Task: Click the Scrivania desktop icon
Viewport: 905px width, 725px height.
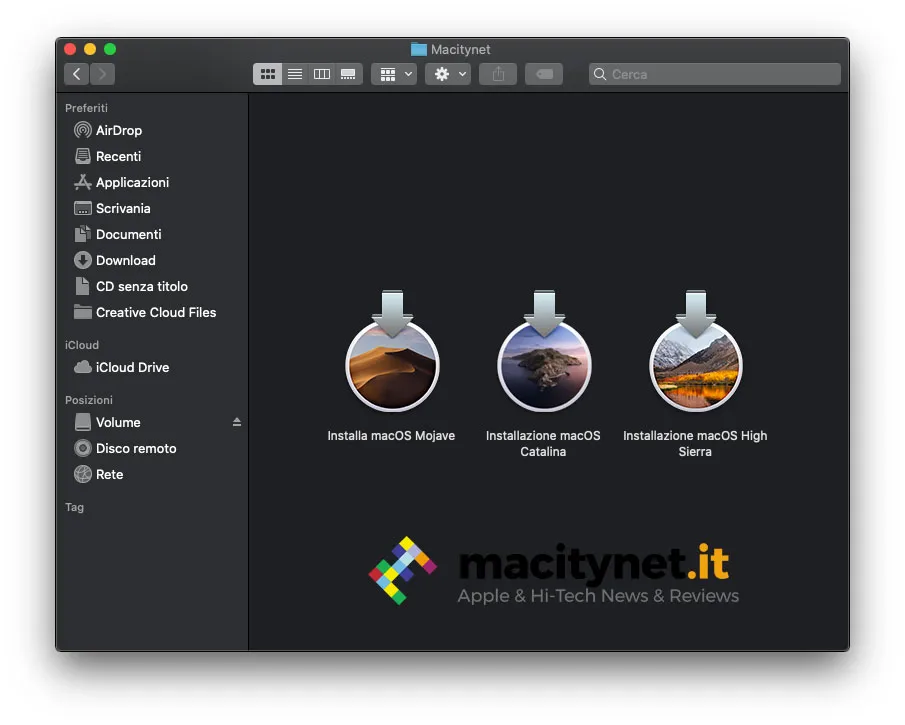Action: click(83, 208)
